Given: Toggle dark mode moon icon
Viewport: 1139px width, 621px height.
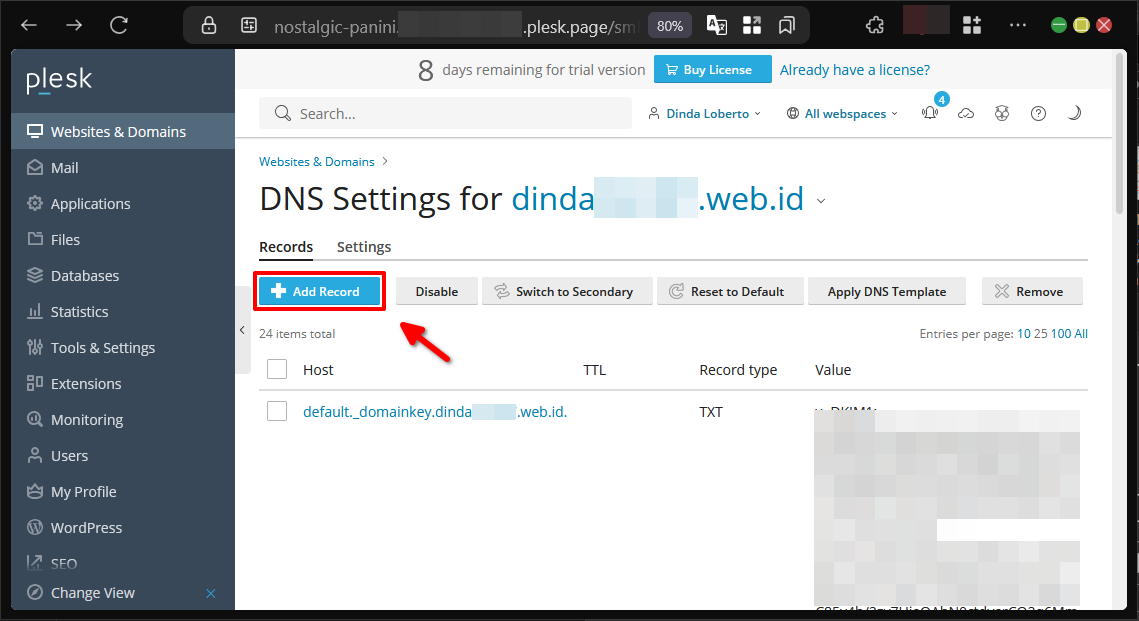Looking at the screenshot, I should point(1074,114).
